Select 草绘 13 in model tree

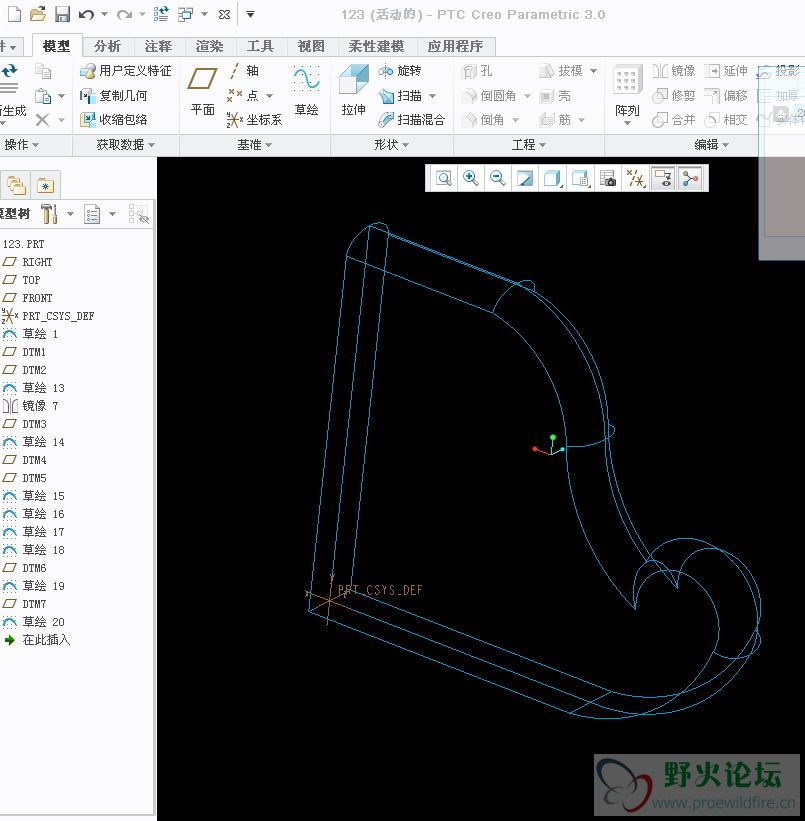[34, 388]
